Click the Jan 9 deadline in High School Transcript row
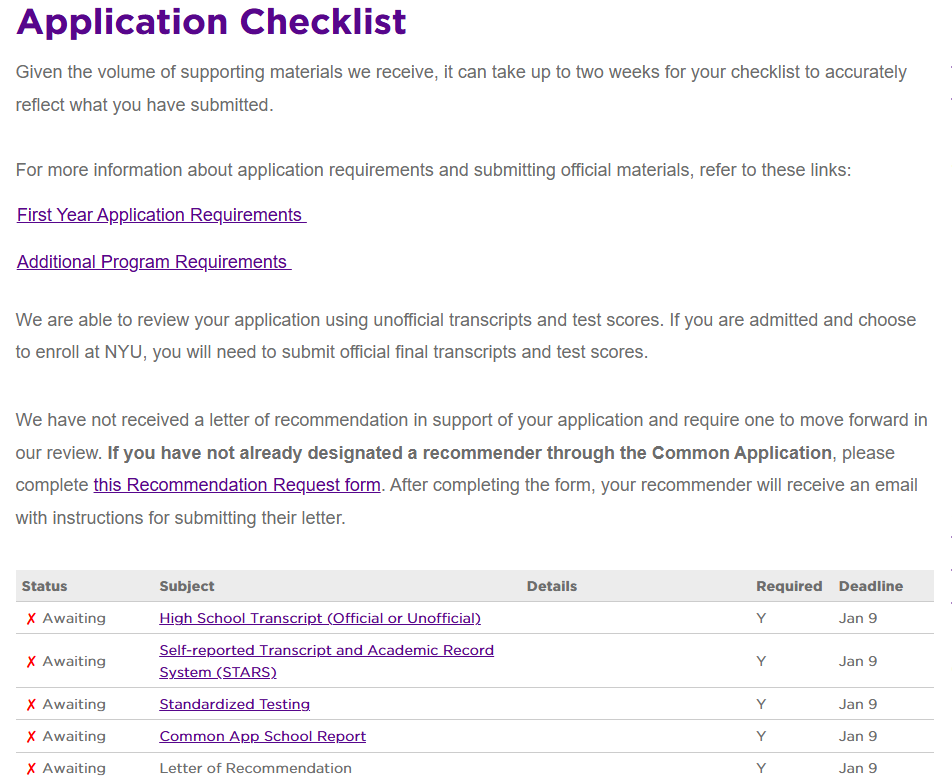The width and height of the screenshot is (952, 781). point(858,619)
